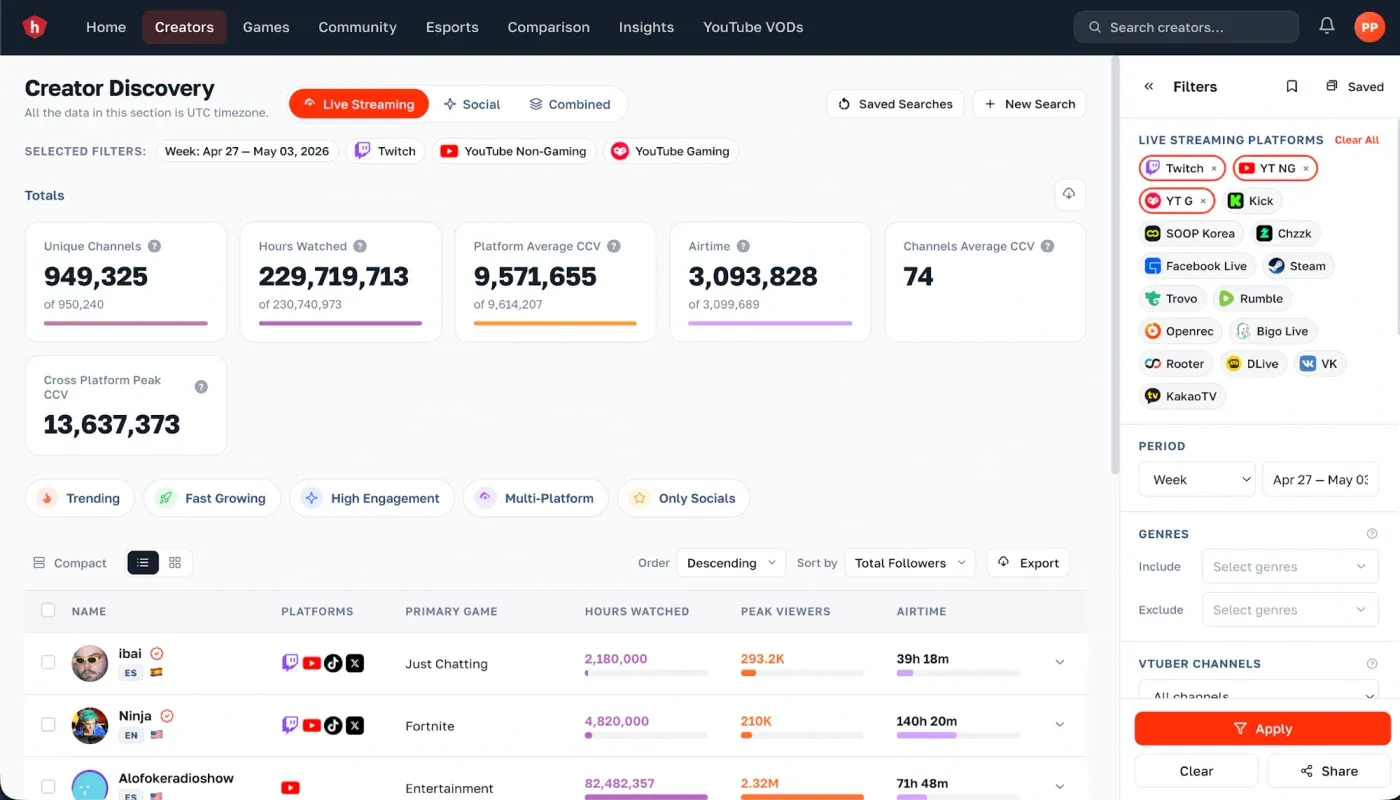The width and height of the screenshot is (1400, 800).
Task: Open the Include genres dropdown
Action: [x=1290, y=567]
